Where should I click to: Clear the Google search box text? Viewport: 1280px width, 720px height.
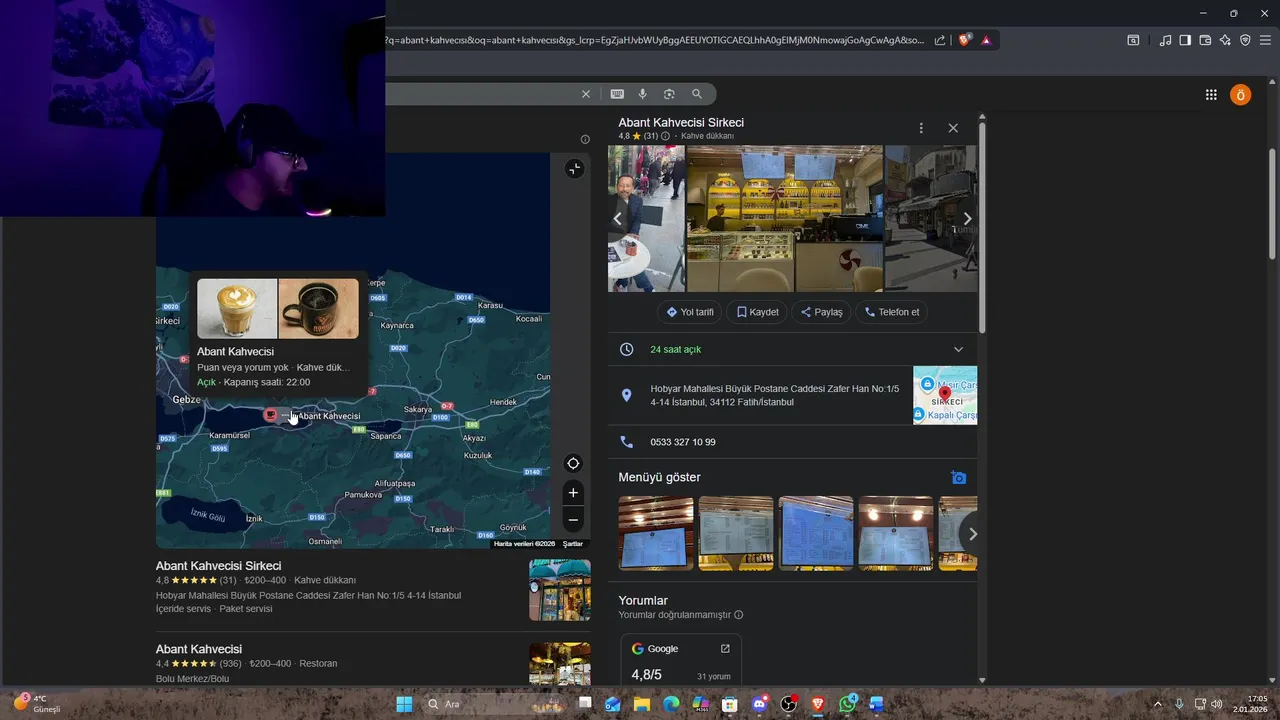(x=586, y=94)
